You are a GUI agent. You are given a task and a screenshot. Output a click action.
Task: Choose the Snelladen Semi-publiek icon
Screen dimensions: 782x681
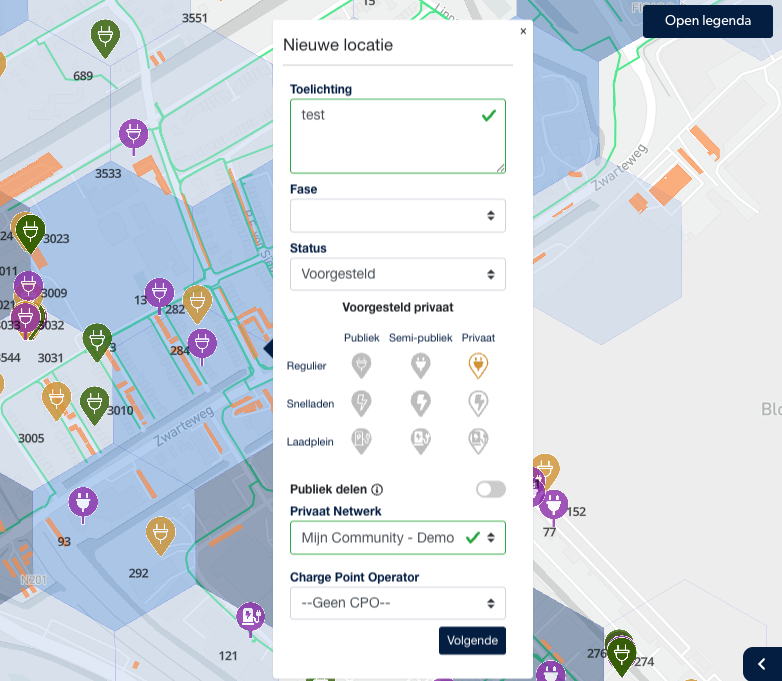tap(420, 403)
